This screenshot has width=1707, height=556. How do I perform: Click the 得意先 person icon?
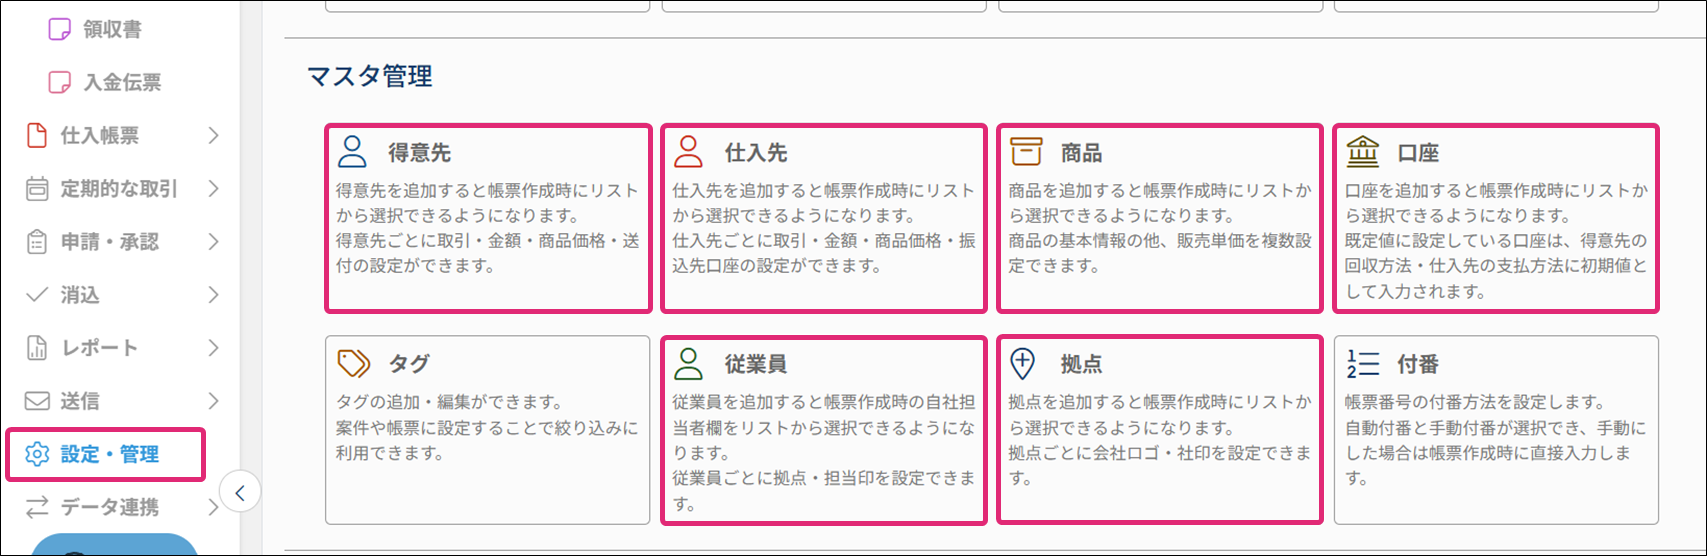point(352,152)
